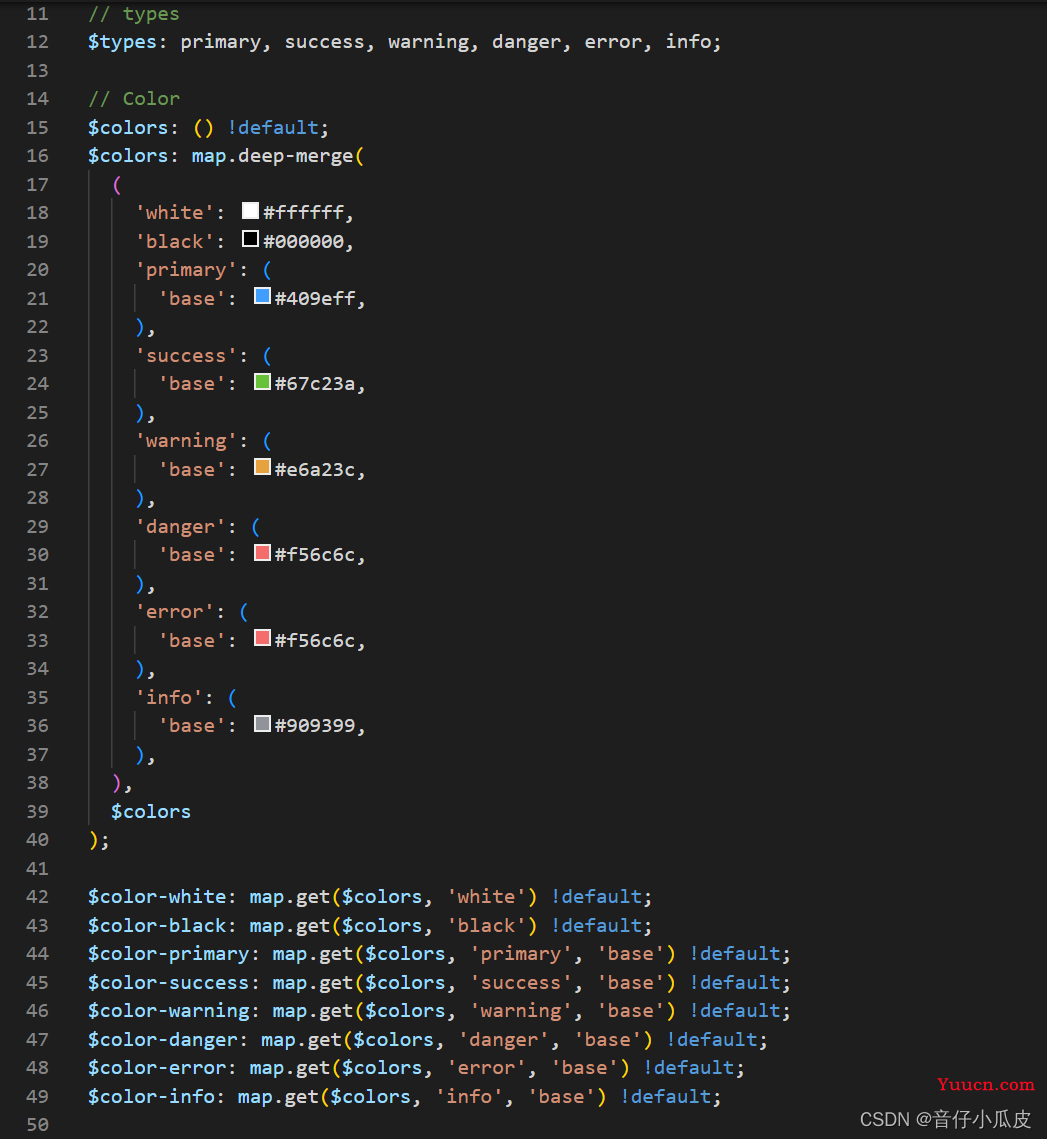Click the 'black' map key on line 19
The height and width of the screenshot is (1139, 1047).
tap(175, 241)
